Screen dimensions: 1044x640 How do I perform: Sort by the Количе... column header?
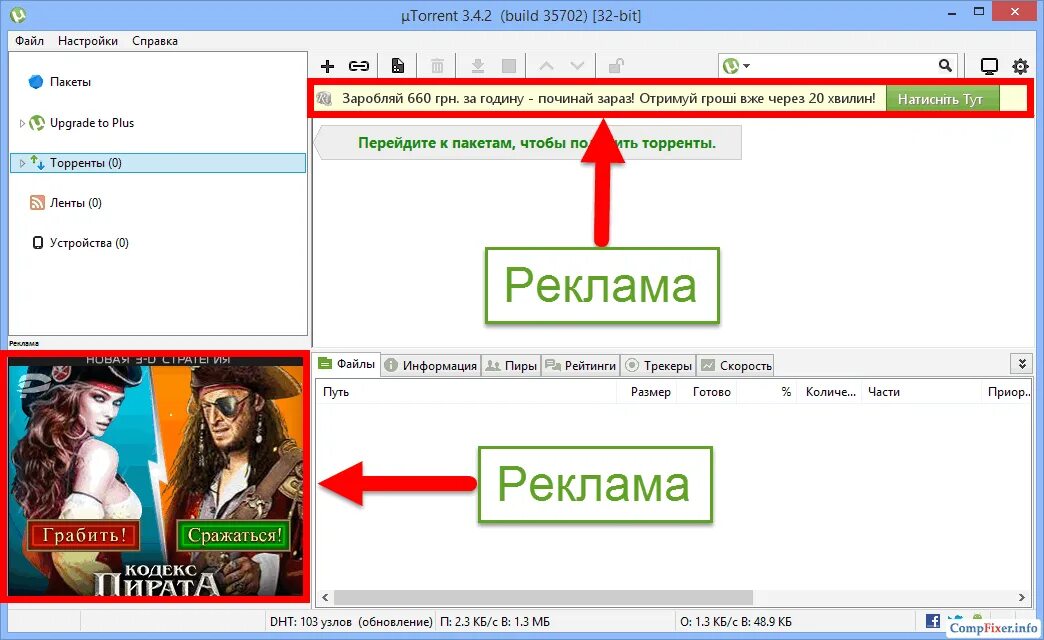pyautogui.click(x=829, y=392)
